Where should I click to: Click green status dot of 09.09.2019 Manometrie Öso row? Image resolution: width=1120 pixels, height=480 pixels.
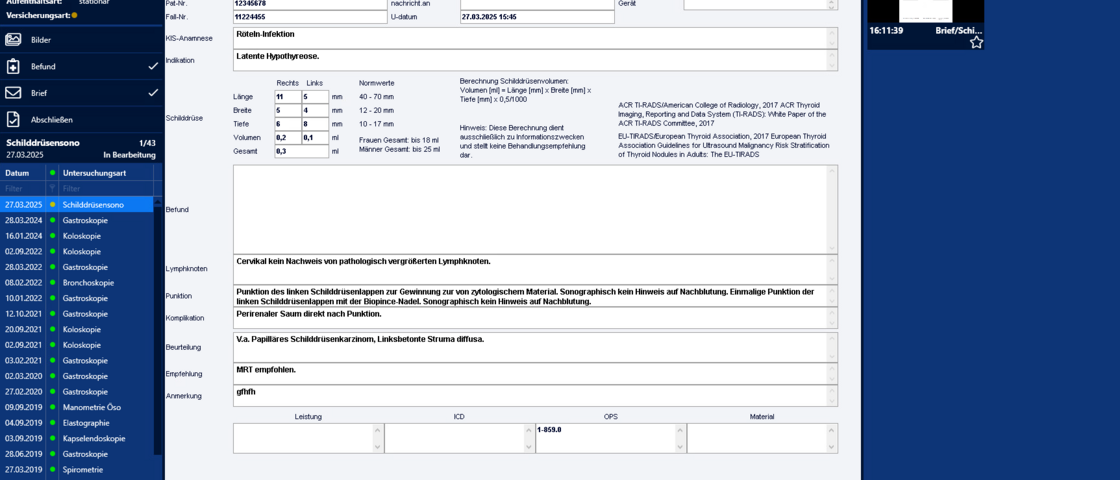tap(52, 407)
